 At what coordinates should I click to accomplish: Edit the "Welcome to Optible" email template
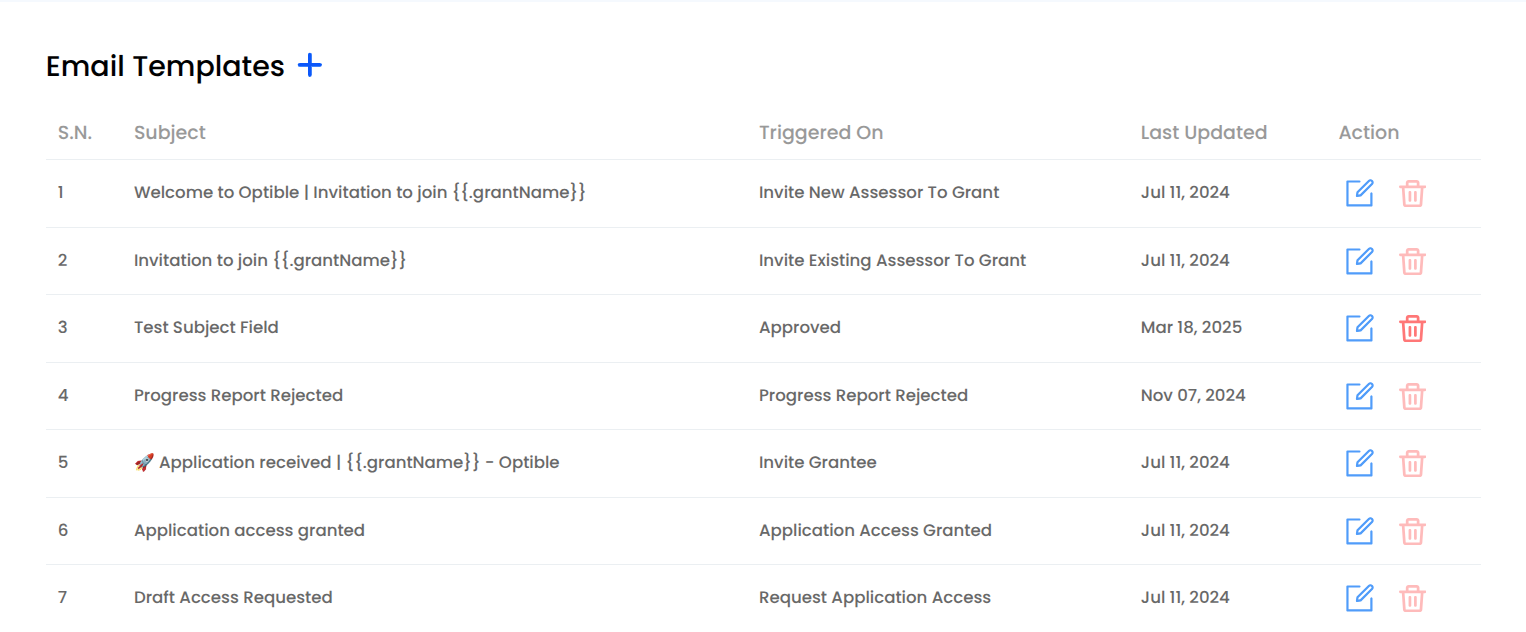1359,194
